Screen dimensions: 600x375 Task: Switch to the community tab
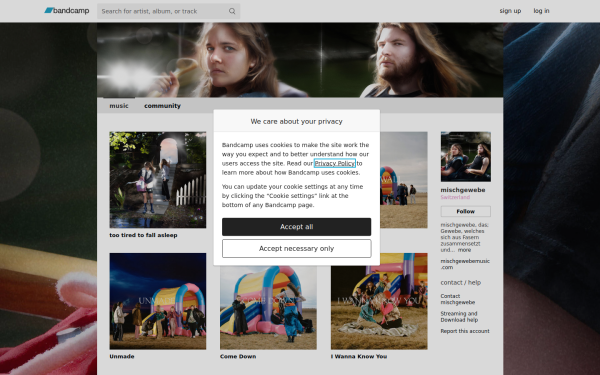pyautogui.click(x=162, y=106)
